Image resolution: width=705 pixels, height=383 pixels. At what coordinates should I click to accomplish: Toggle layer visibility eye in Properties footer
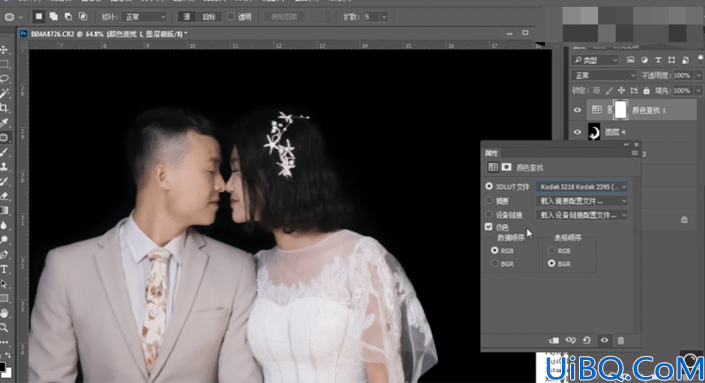click(604, 340)
